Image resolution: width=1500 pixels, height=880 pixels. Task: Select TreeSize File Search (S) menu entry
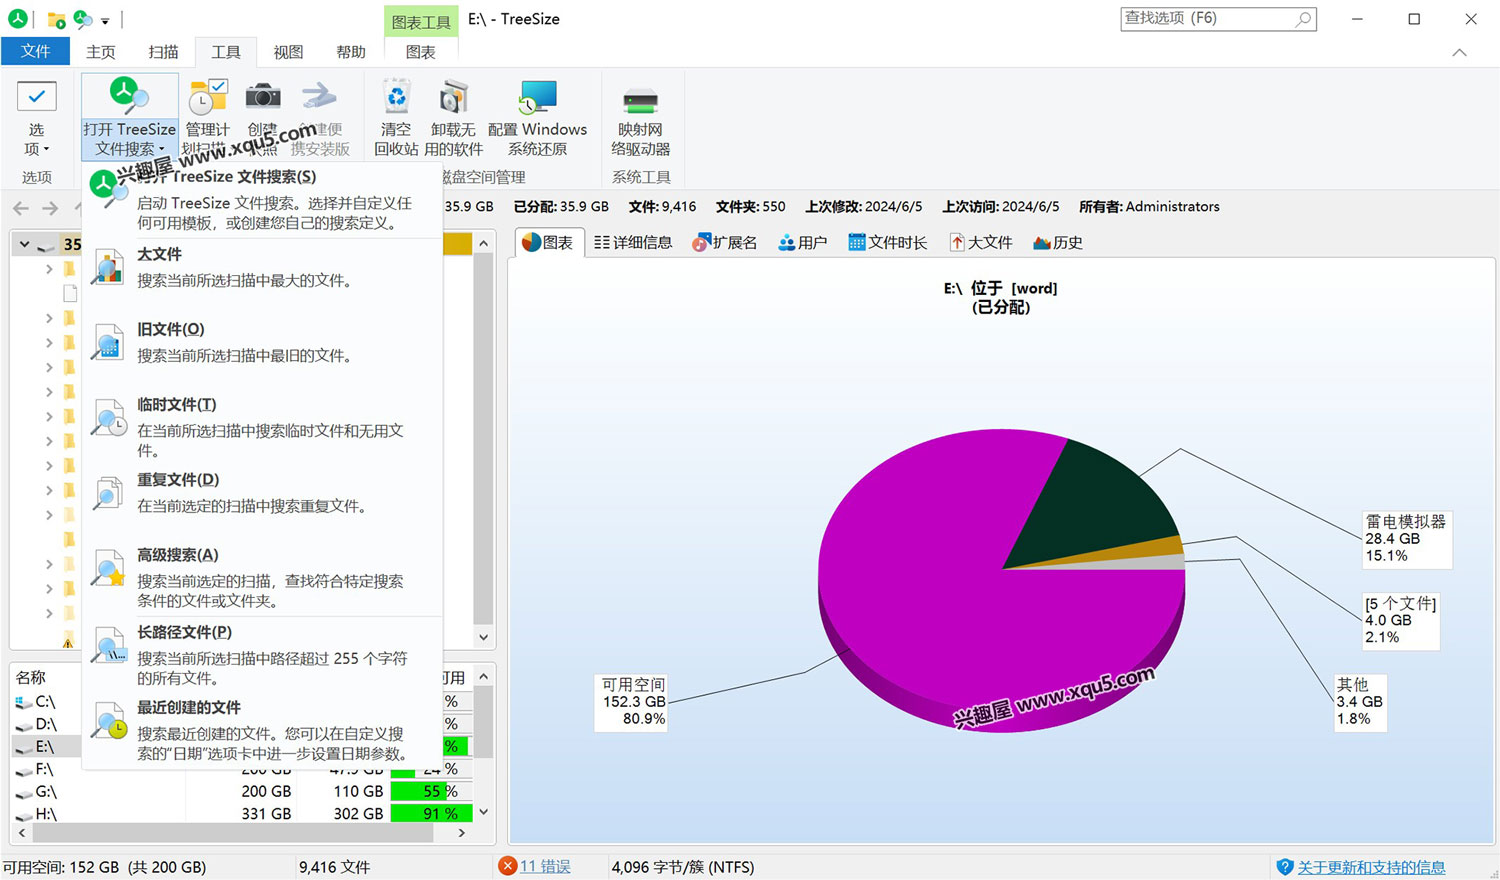[x=262, y=198]
